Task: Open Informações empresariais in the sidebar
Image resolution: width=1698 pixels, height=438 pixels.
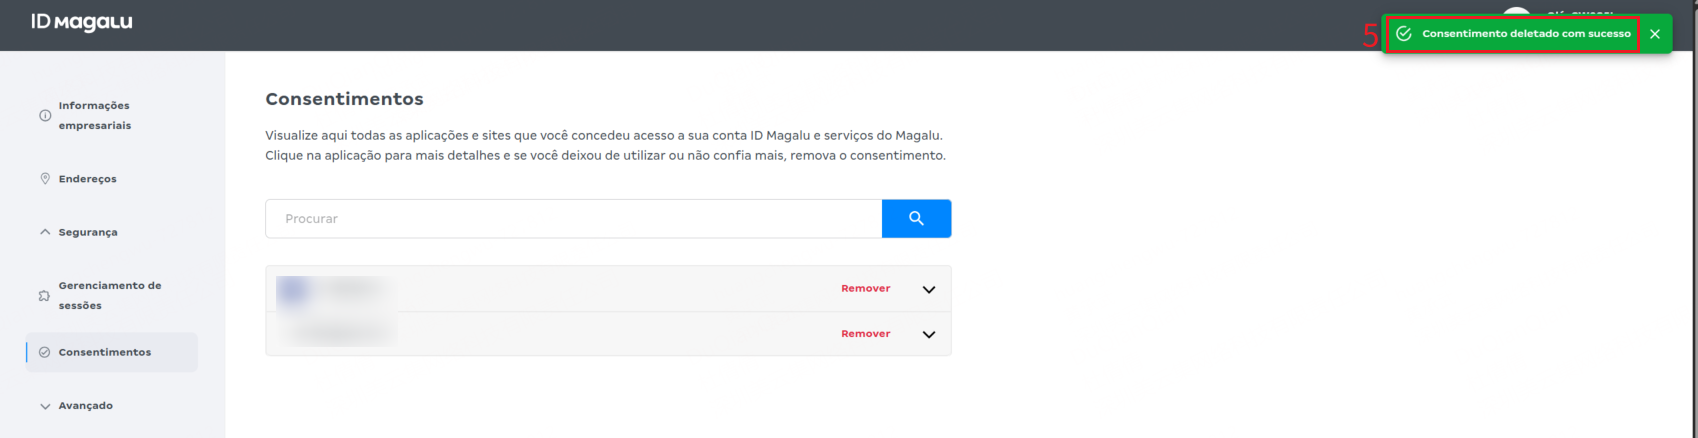Action: point(95,116)
